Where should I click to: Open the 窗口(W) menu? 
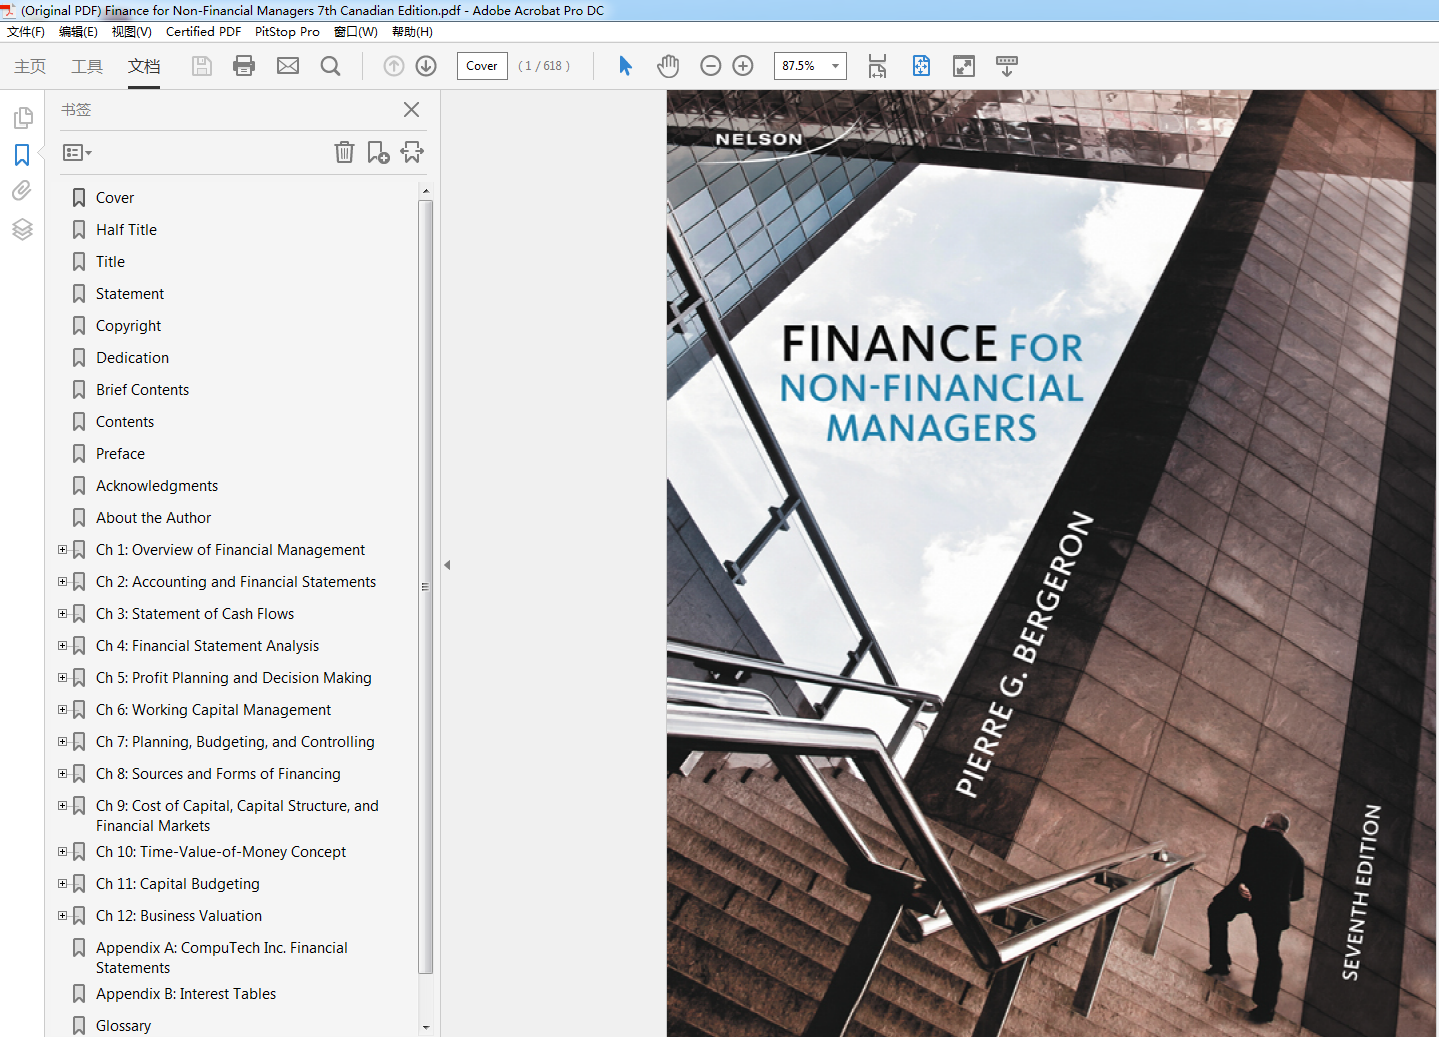point(356,32)
